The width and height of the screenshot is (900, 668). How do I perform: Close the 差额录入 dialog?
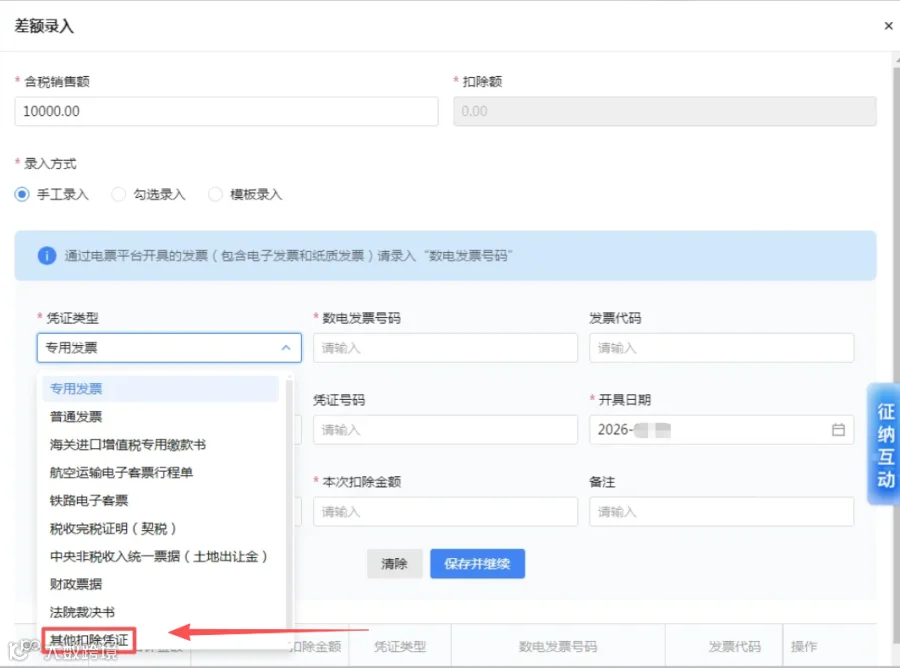888,26
